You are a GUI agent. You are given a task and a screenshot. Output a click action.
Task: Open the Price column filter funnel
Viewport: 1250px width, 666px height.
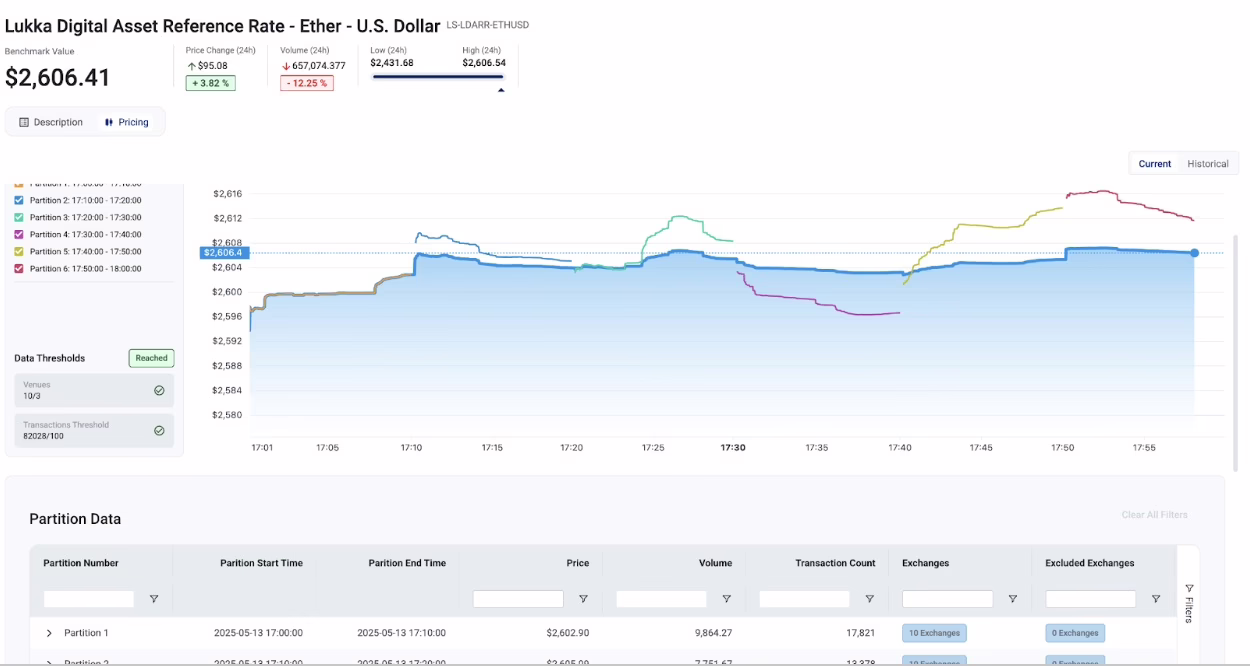coord(583,599)
